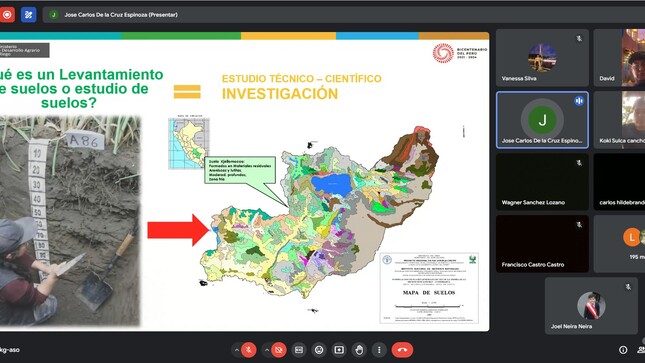The width and height of the screenshot is (645, 363).
Task: Unmute the microphone in the call controls
Action: [x=248, y=350]
